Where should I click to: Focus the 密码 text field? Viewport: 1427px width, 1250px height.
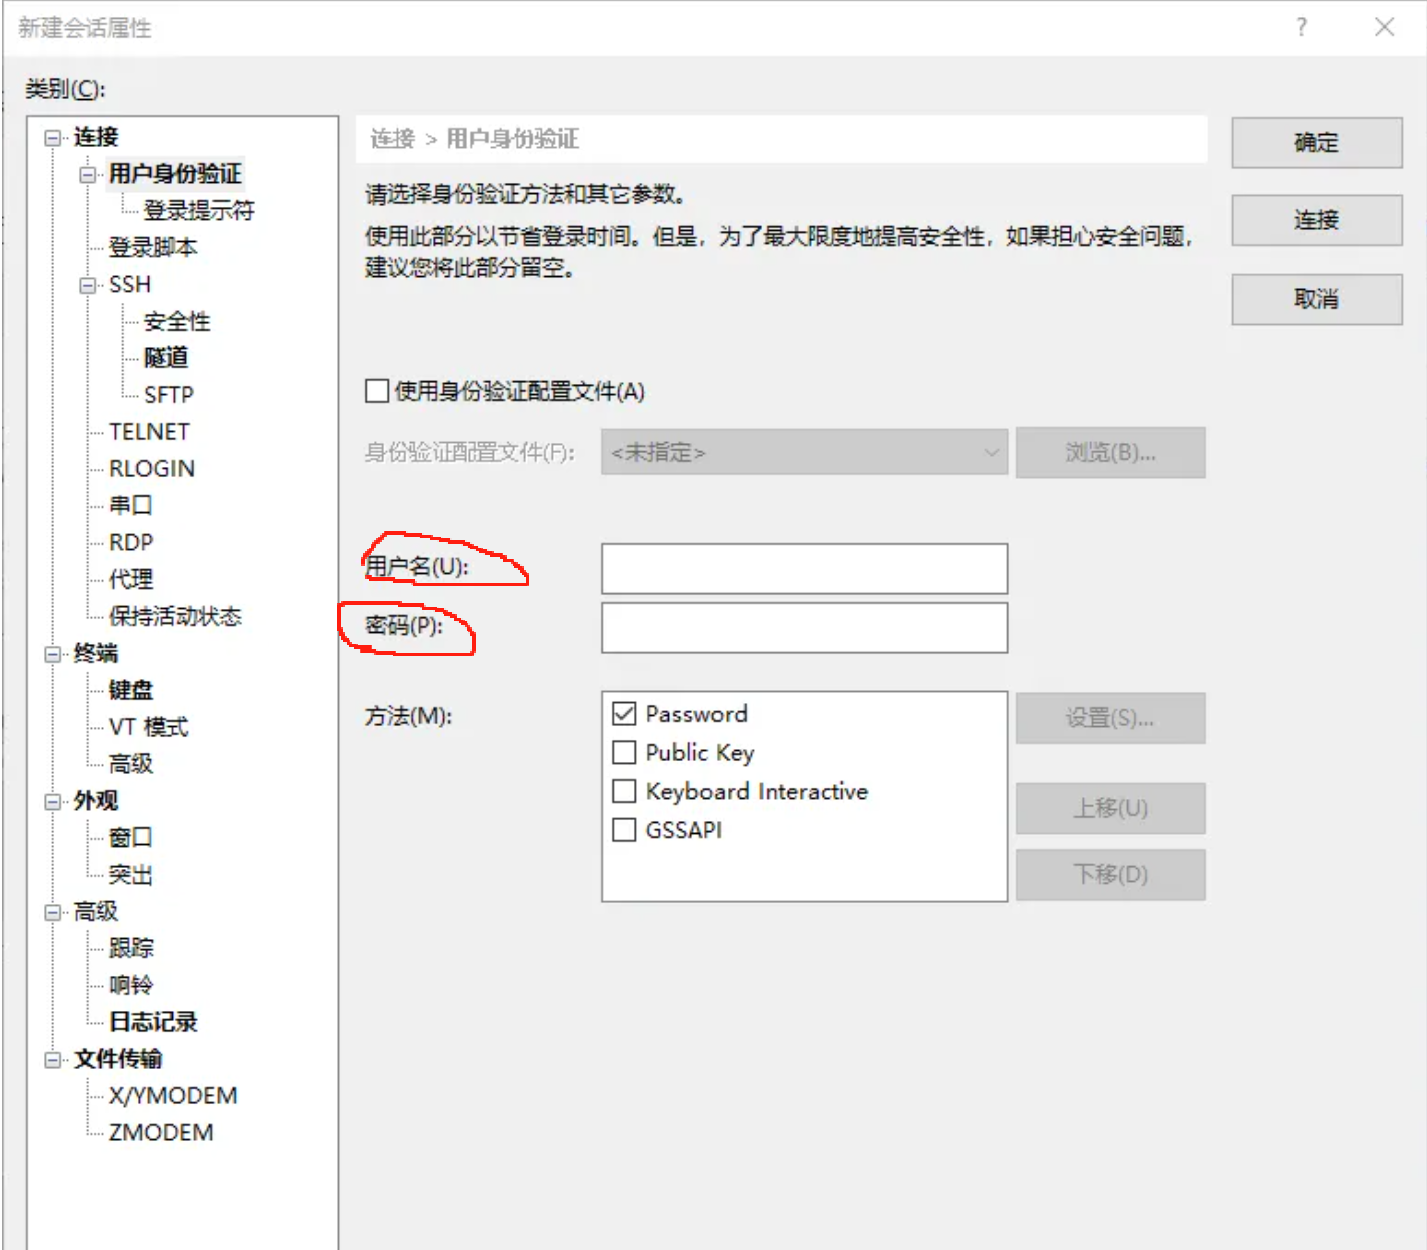pos(803,628)
